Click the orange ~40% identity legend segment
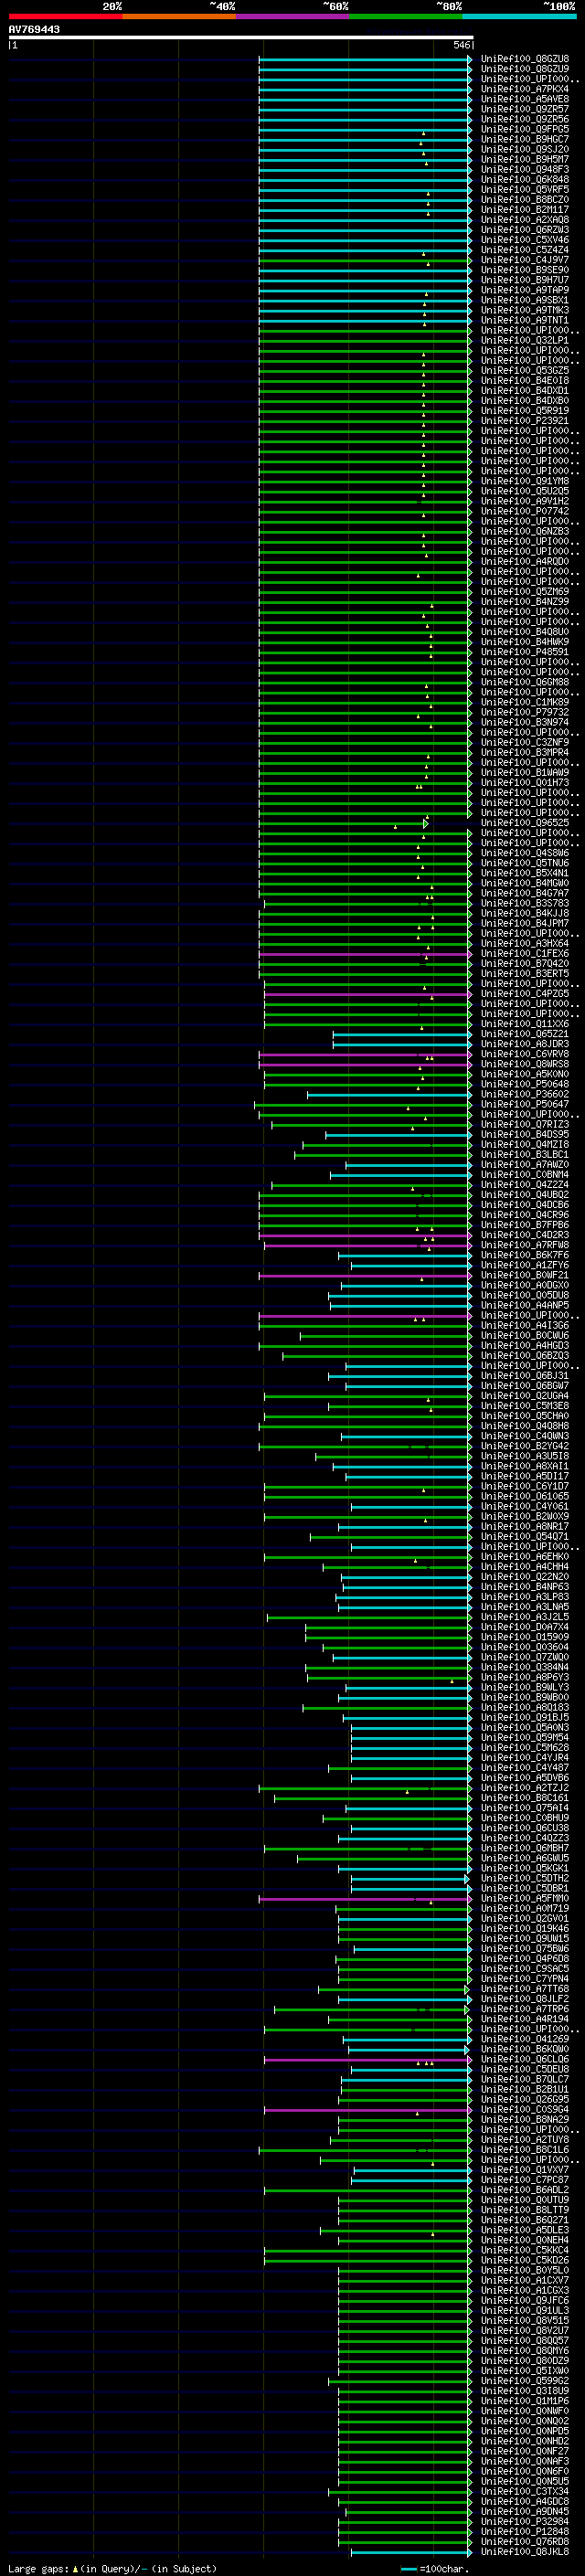 [179, 16]
